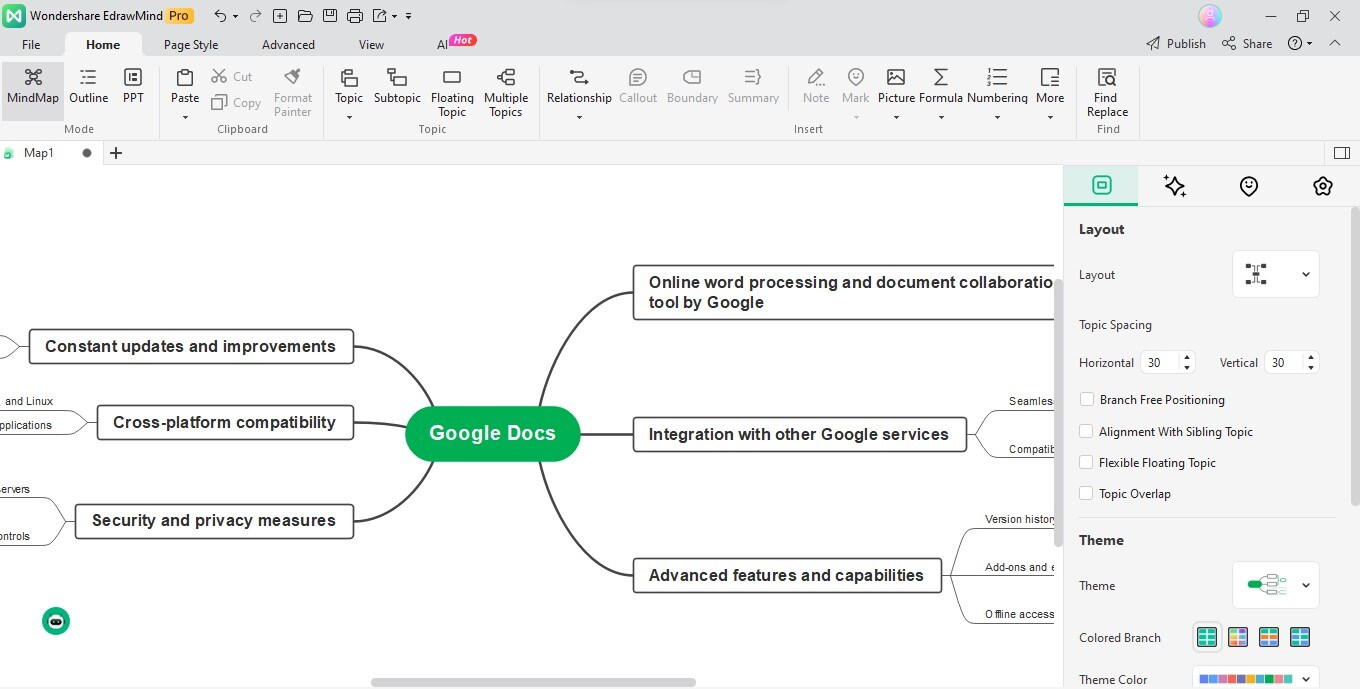
Task: Open the Numbering dropdown
Action: coord(997,117)
